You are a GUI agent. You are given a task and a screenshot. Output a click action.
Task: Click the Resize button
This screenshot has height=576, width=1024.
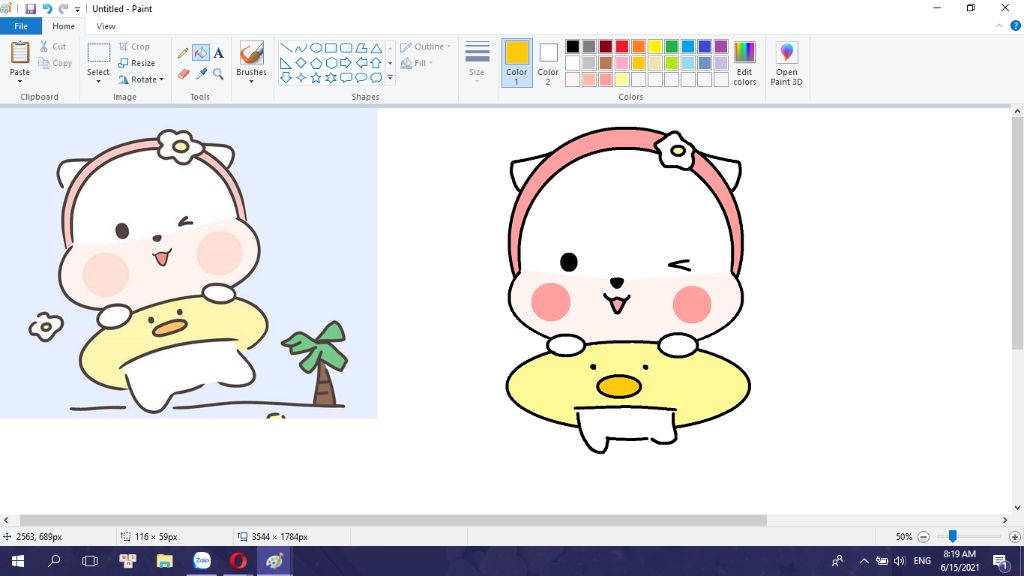pyautogui.click(x=136, y=63)
